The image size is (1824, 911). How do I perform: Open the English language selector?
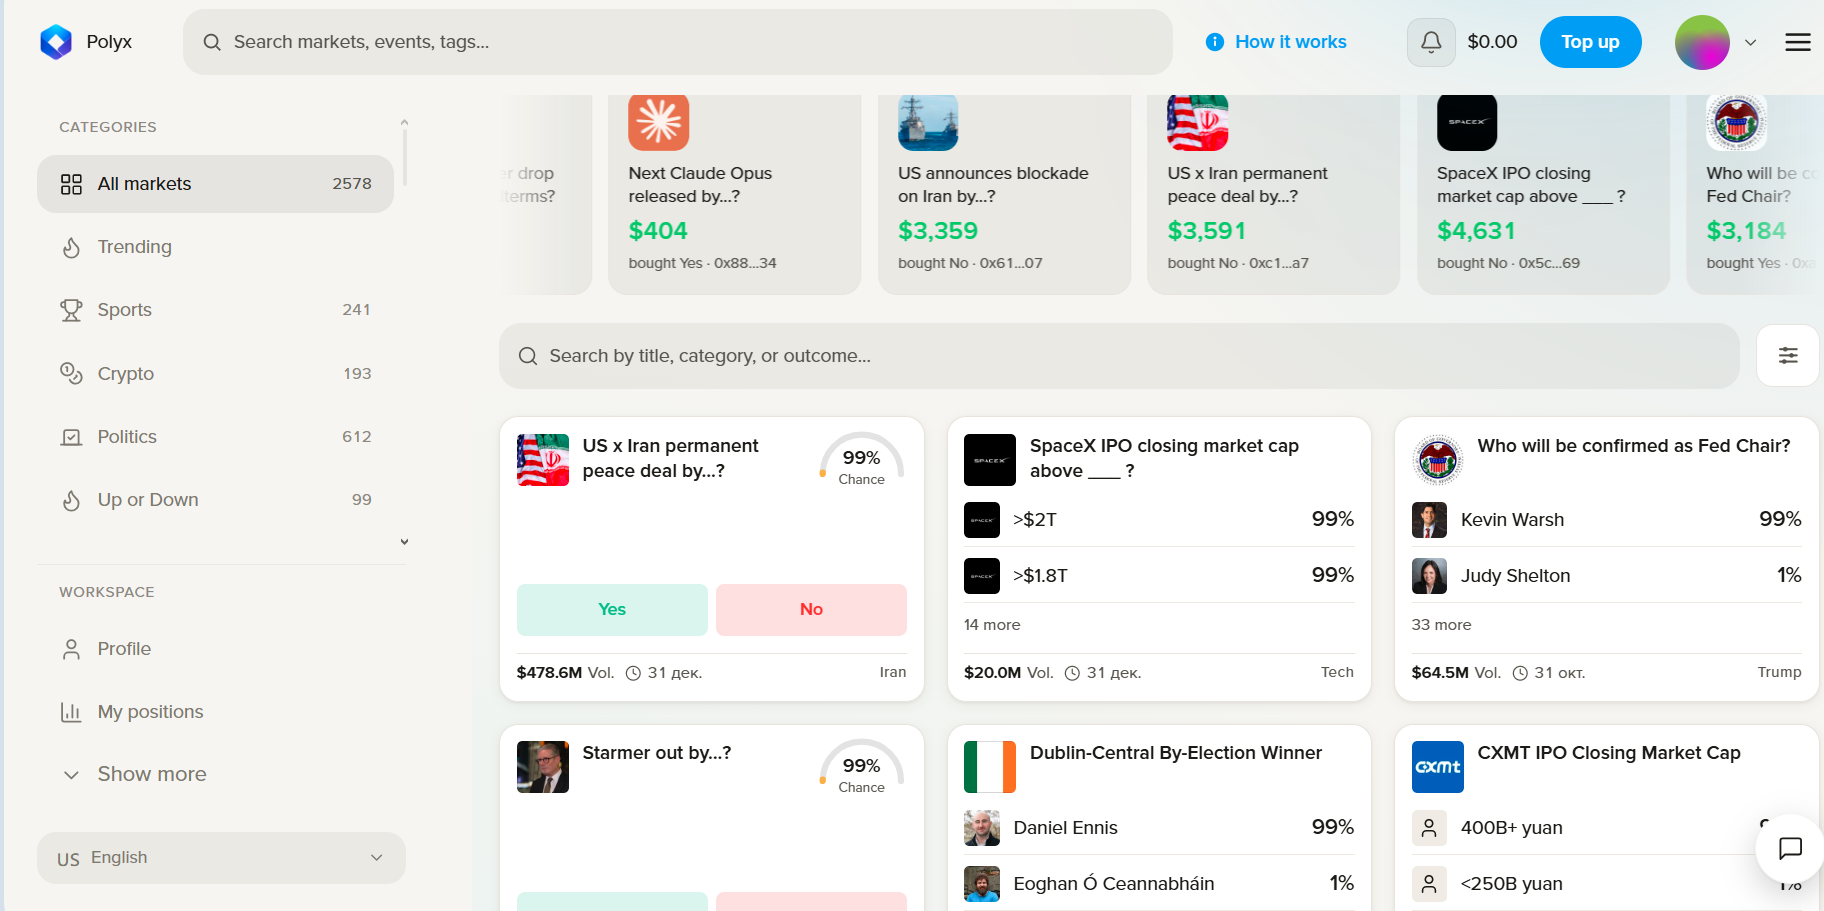(x=221, y=858)
